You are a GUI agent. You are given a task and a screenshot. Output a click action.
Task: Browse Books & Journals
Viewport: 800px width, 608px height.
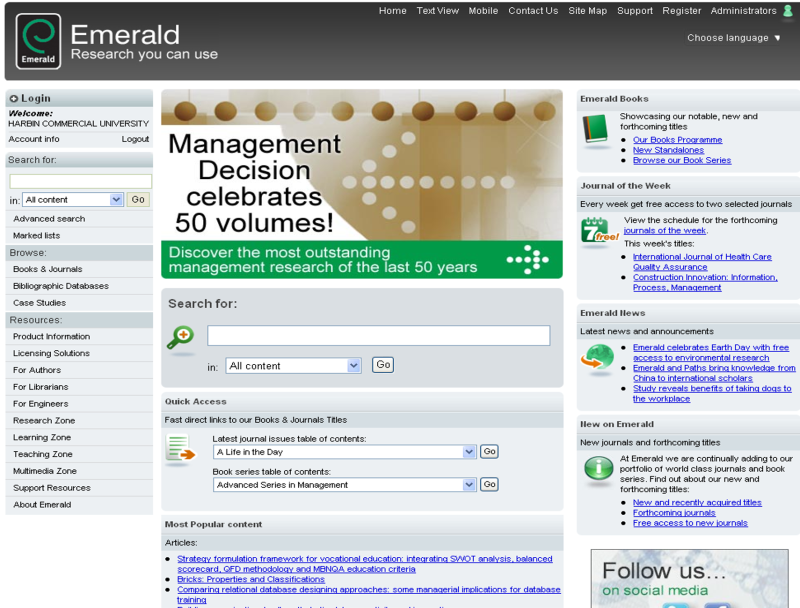click(x=47, y=269)
